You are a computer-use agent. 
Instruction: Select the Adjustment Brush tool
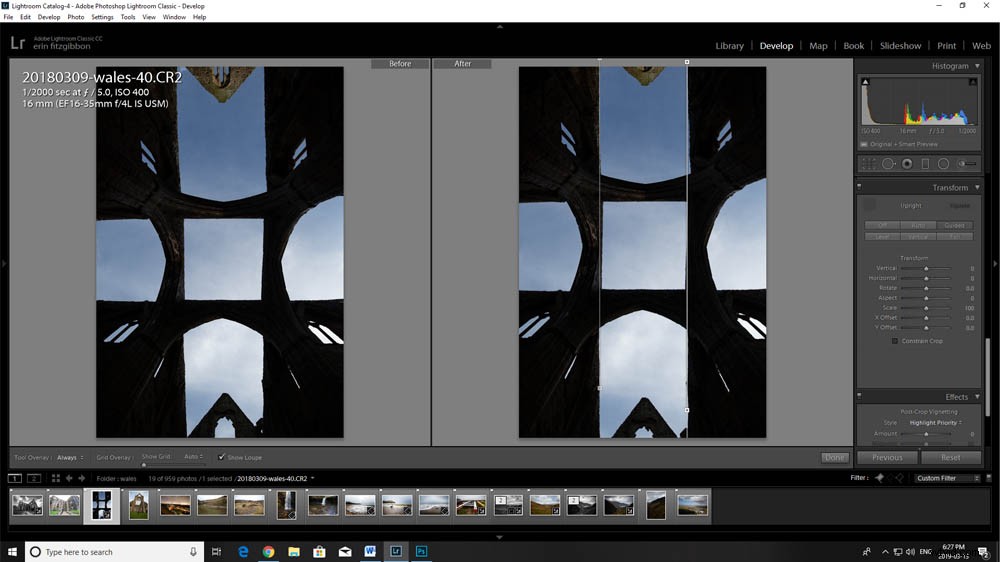tap(967, 164)
